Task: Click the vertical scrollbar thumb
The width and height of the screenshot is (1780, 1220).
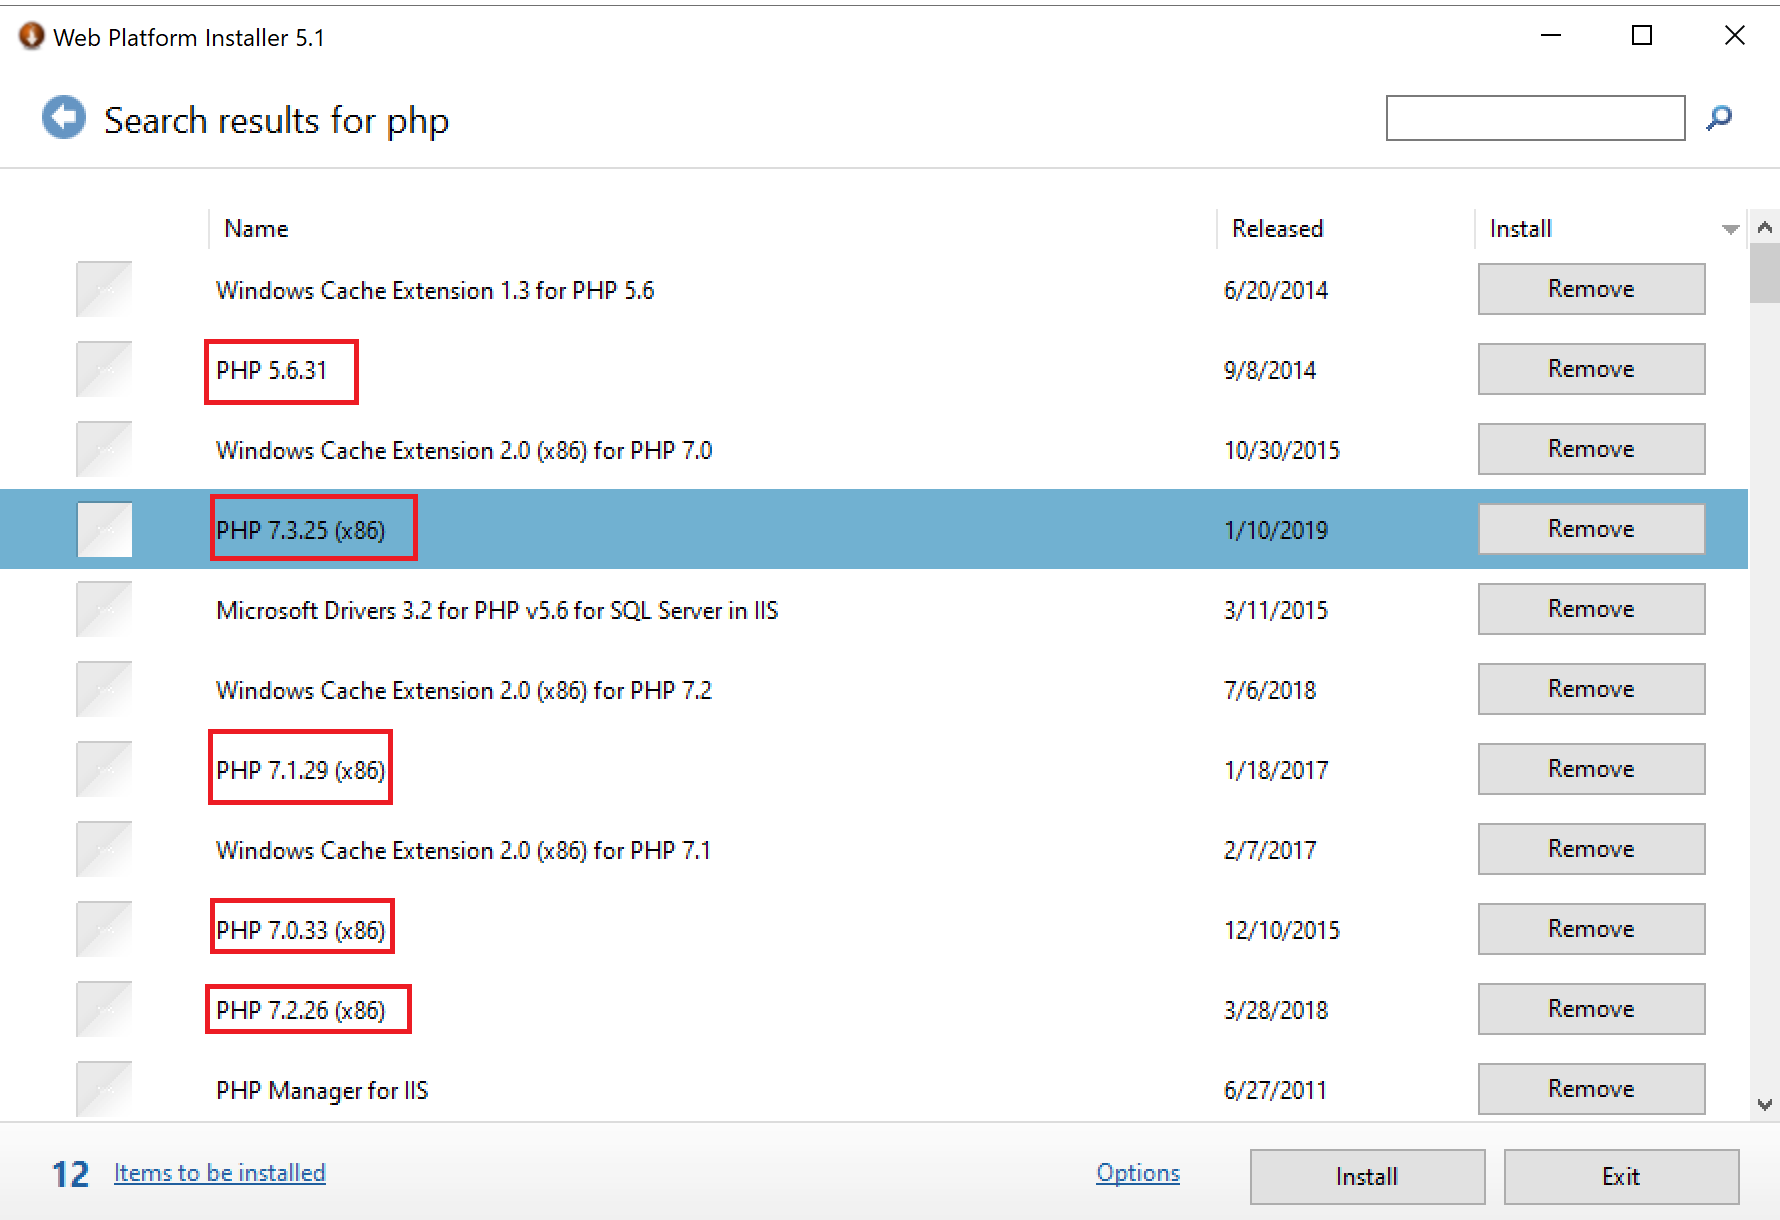Action: coord(1765,273)
